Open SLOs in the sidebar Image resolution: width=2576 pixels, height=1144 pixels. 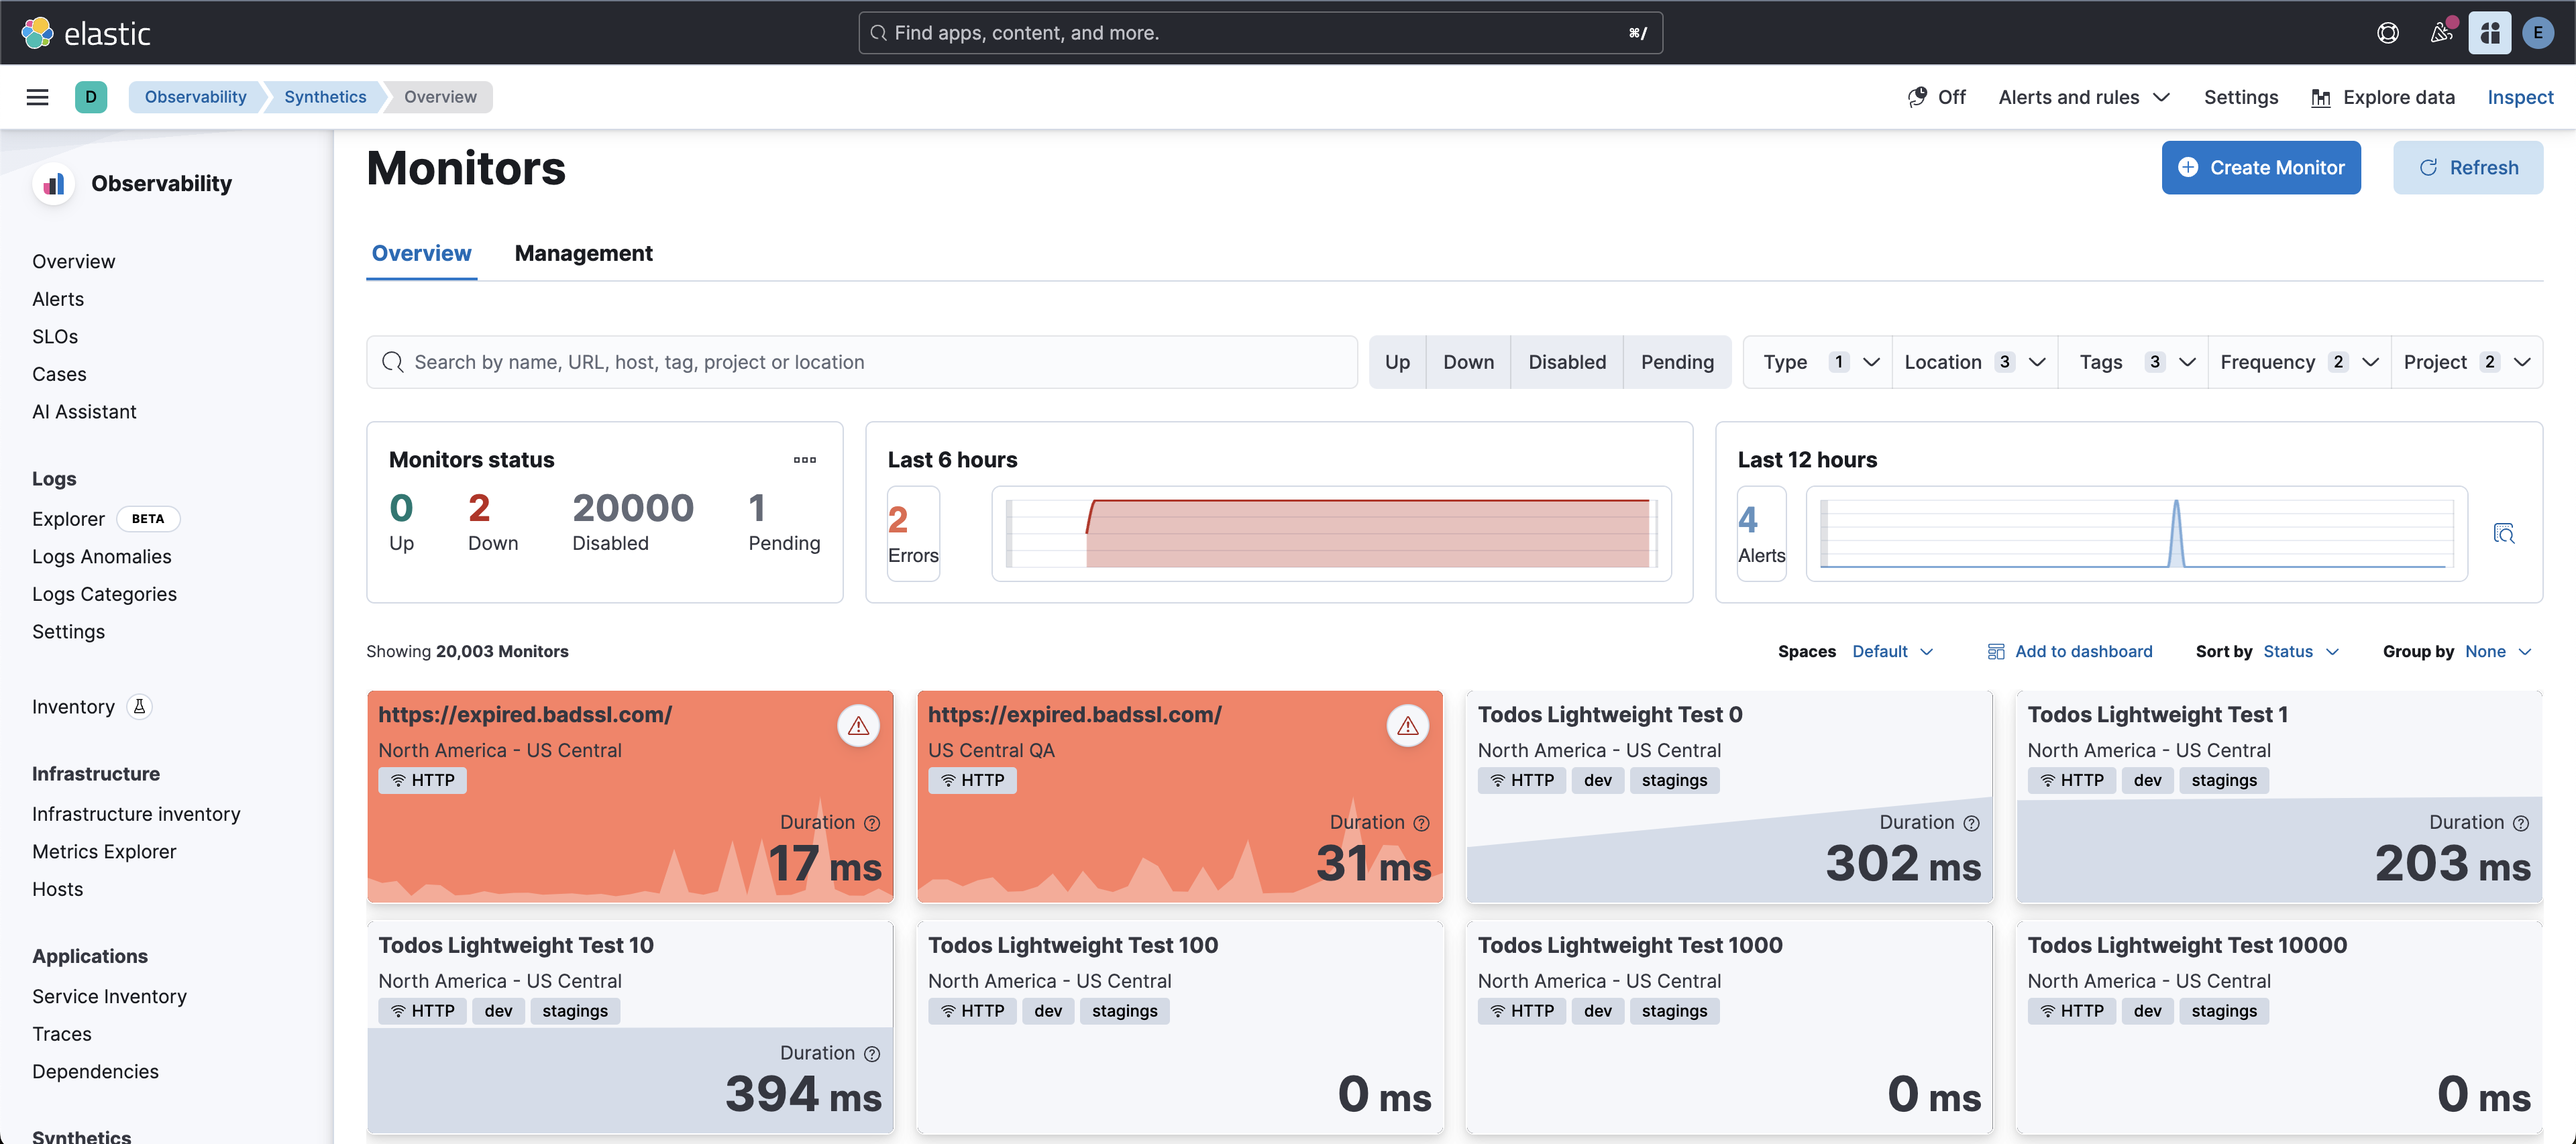(55, 337)
